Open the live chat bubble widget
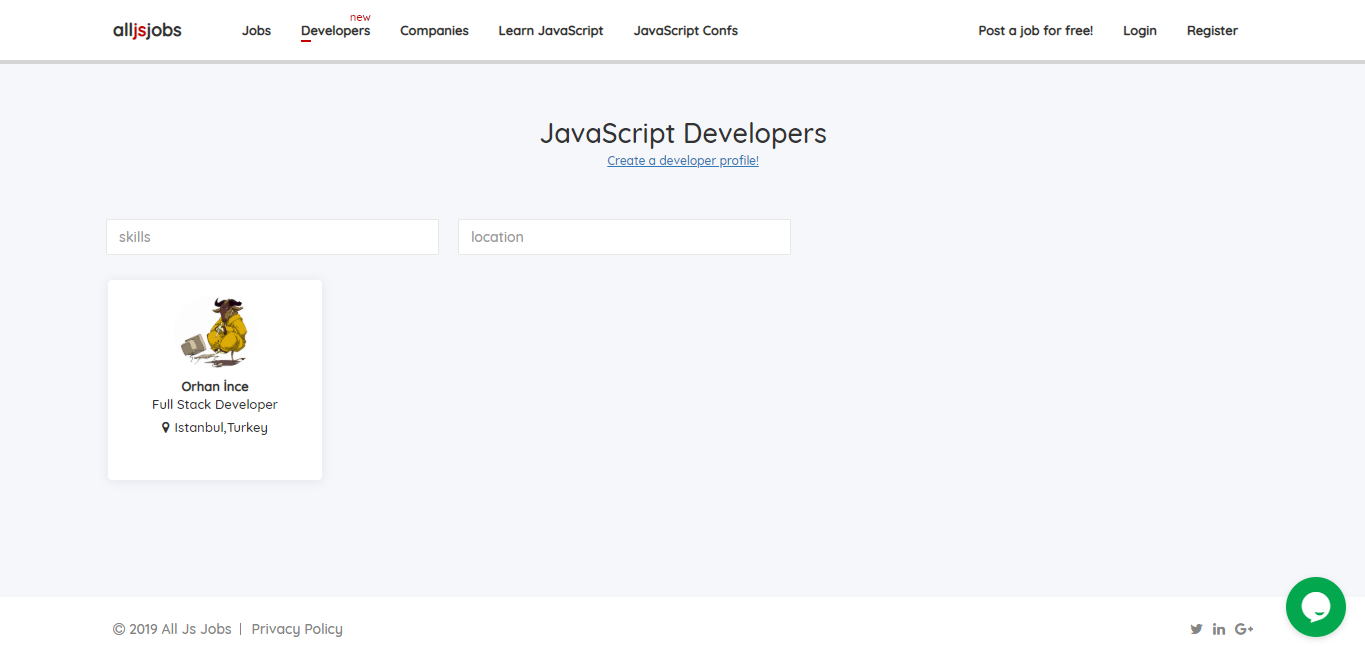Image resolution: width=1365 pixels, height=656 pixels. [1315, 606]
